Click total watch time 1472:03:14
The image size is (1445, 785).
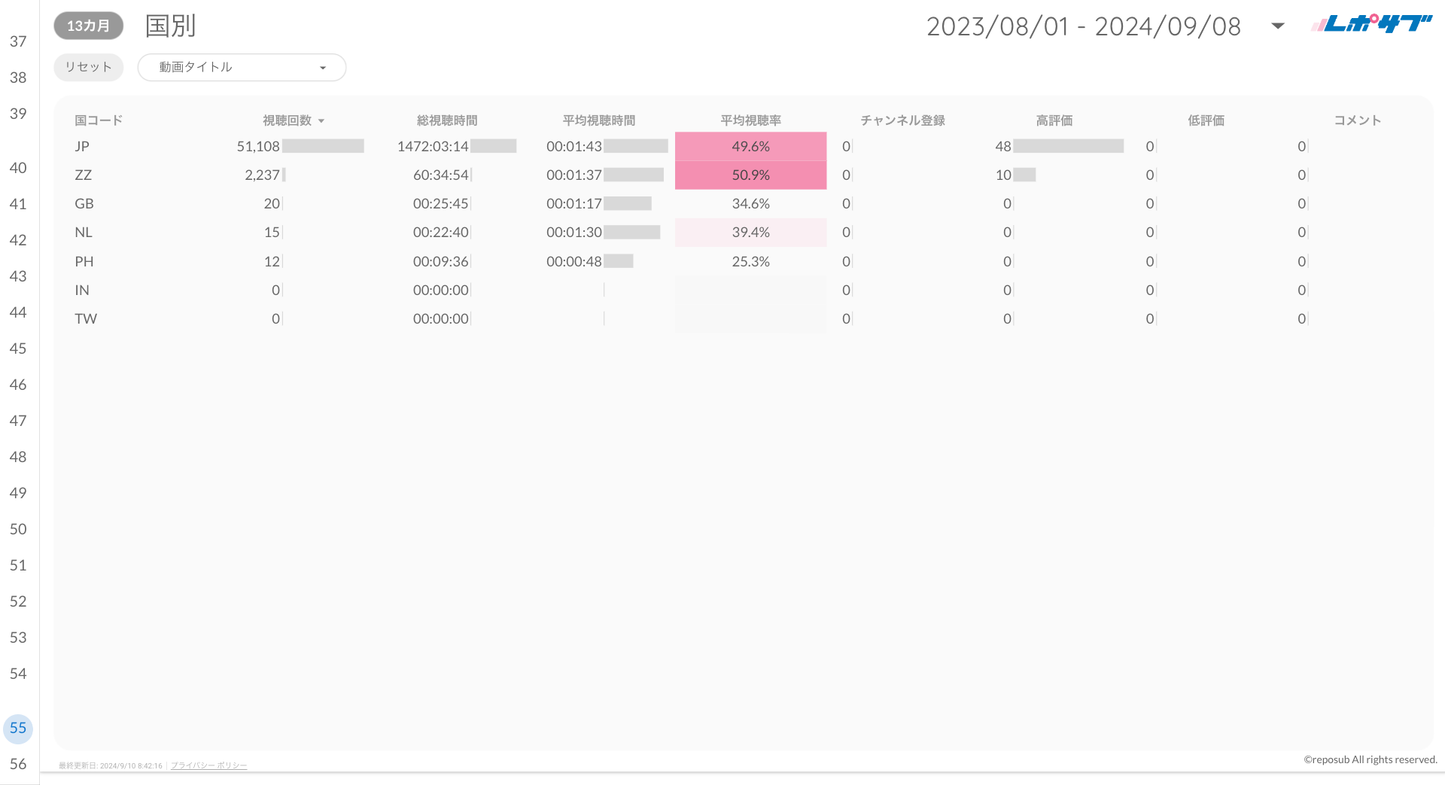click(433, 146)
